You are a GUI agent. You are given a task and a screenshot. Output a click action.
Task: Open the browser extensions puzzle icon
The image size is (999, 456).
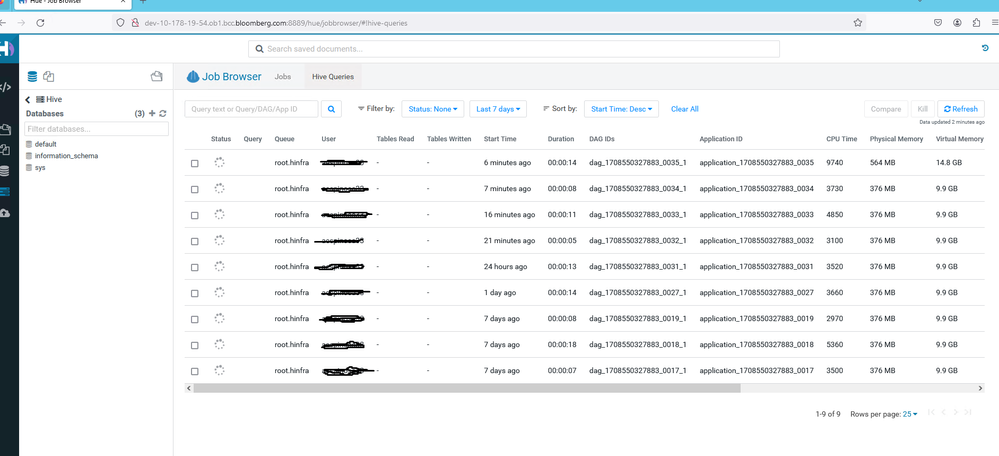click(977, 22)
